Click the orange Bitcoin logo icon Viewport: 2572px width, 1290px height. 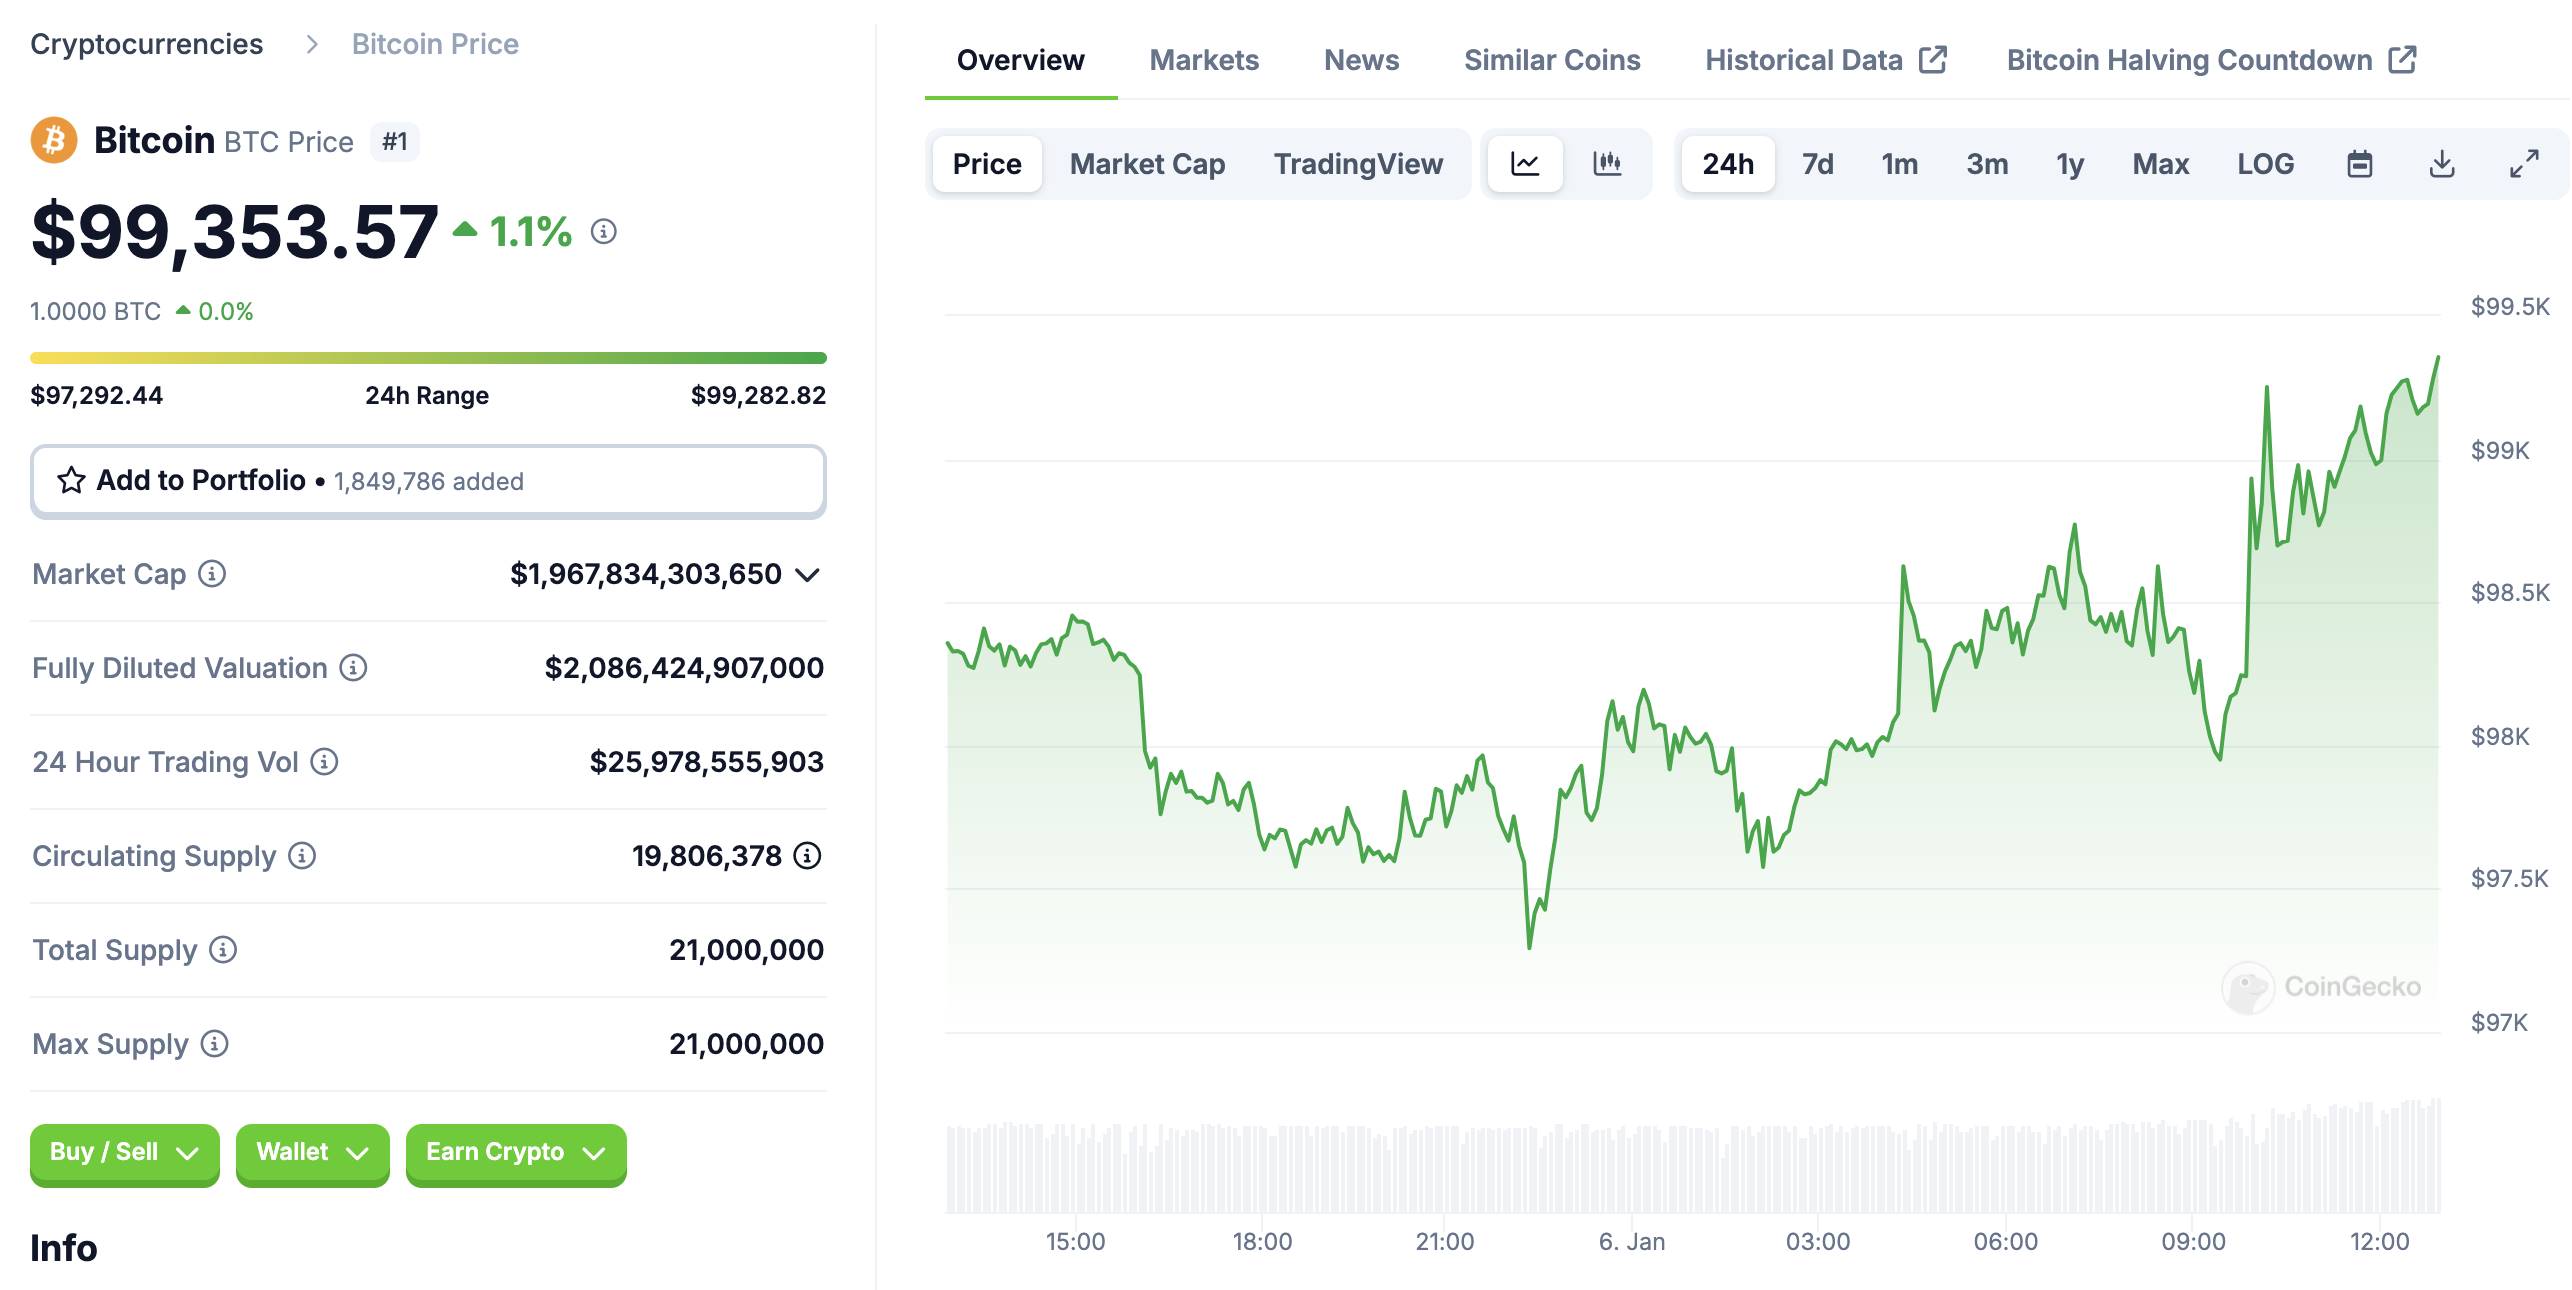[54, 141]
